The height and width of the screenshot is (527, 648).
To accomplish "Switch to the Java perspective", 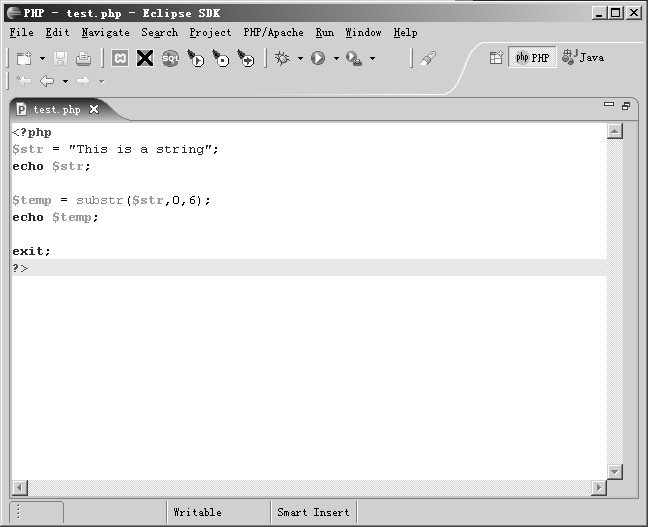I will 583,57.
